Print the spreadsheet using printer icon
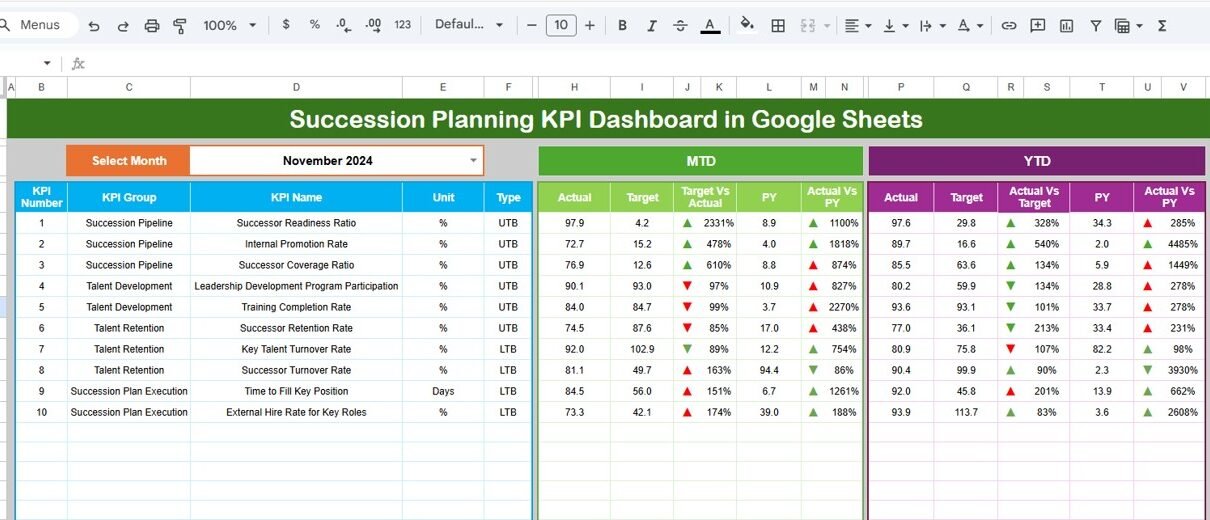Screen dimensions: 1210x520 pyautogui.click(x=151, y=25)
